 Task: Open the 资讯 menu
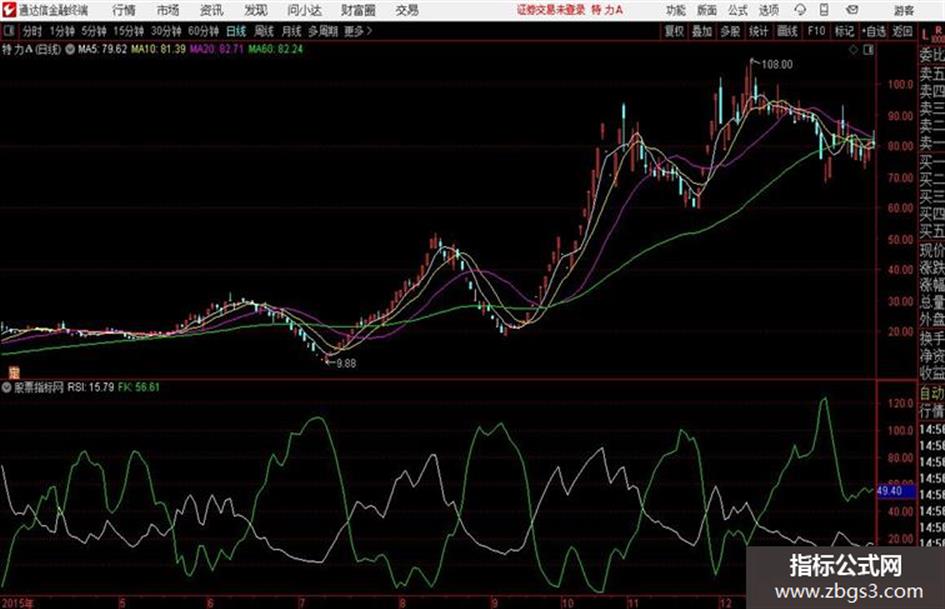pyautogui.click(x=212, y=10)
